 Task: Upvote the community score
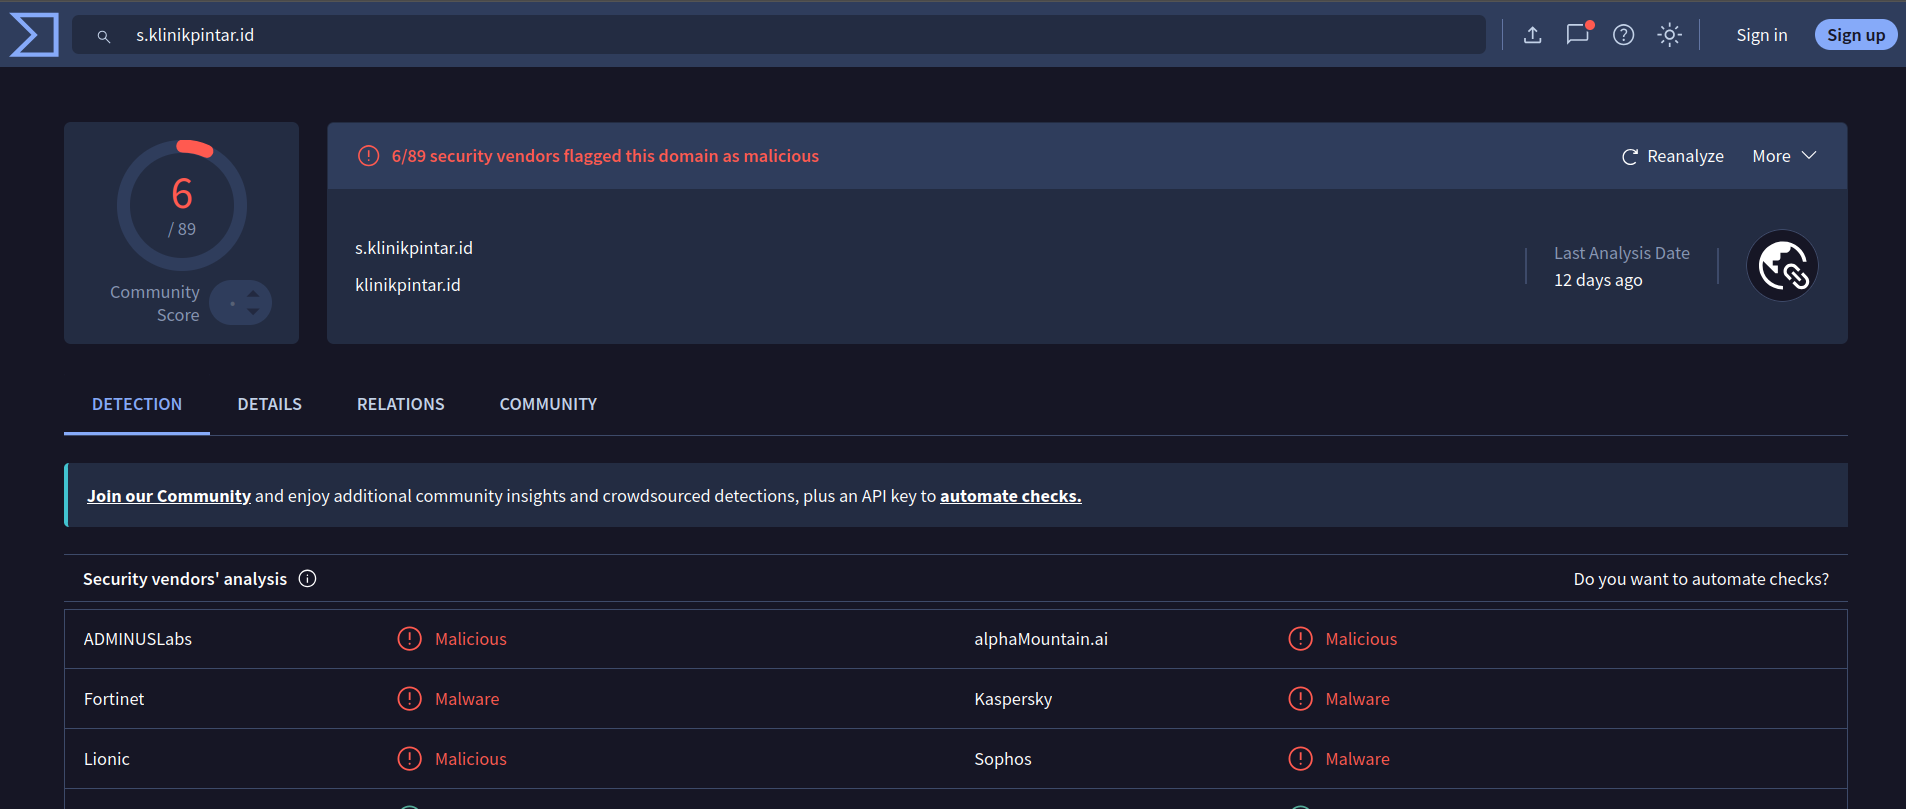coord(254,294)
